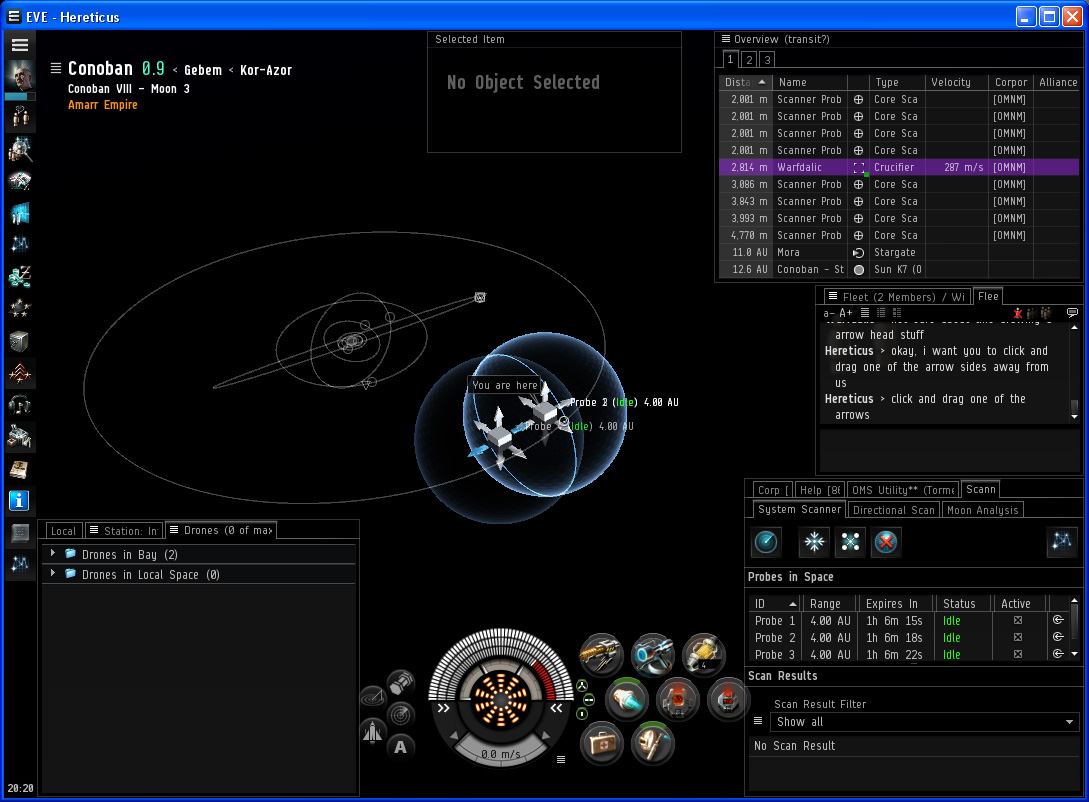Sort probes by ID column header

coord(774,603)
